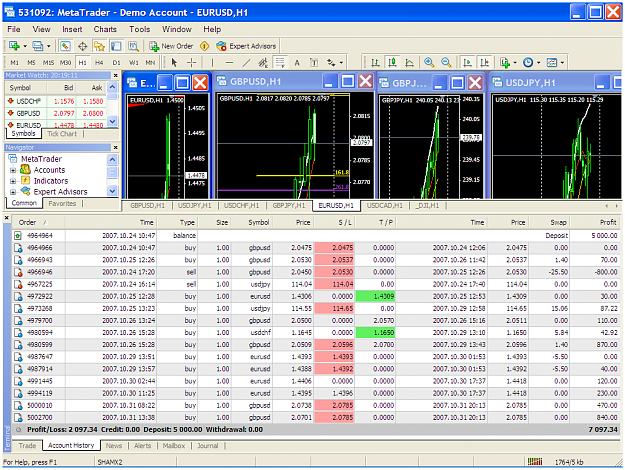The width and height of the screenshot is (625, 470).
Task: Click the GBPUSD row in Market Watch
Action: point(56,113)
